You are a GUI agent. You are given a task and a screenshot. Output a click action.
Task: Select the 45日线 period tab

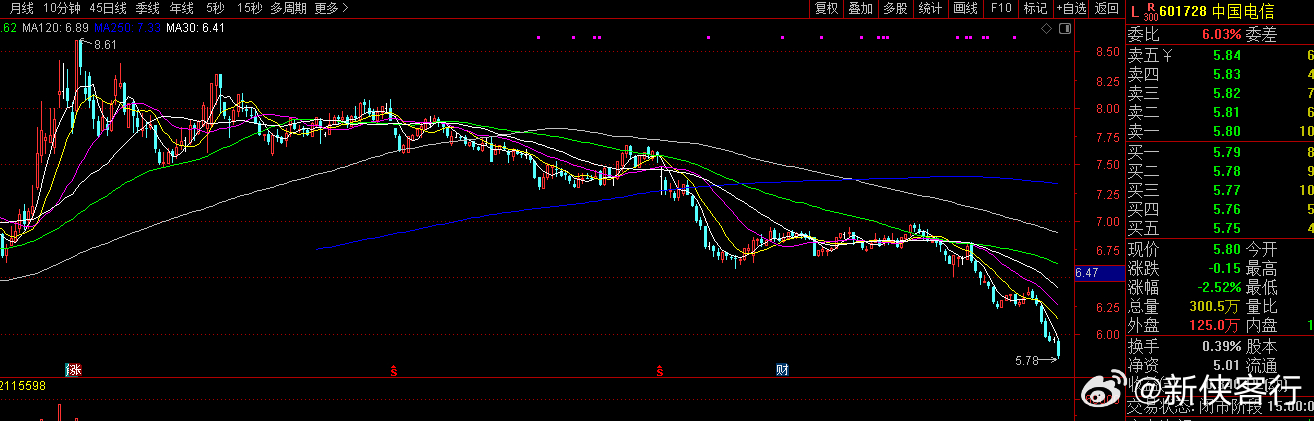coord(107,8)
